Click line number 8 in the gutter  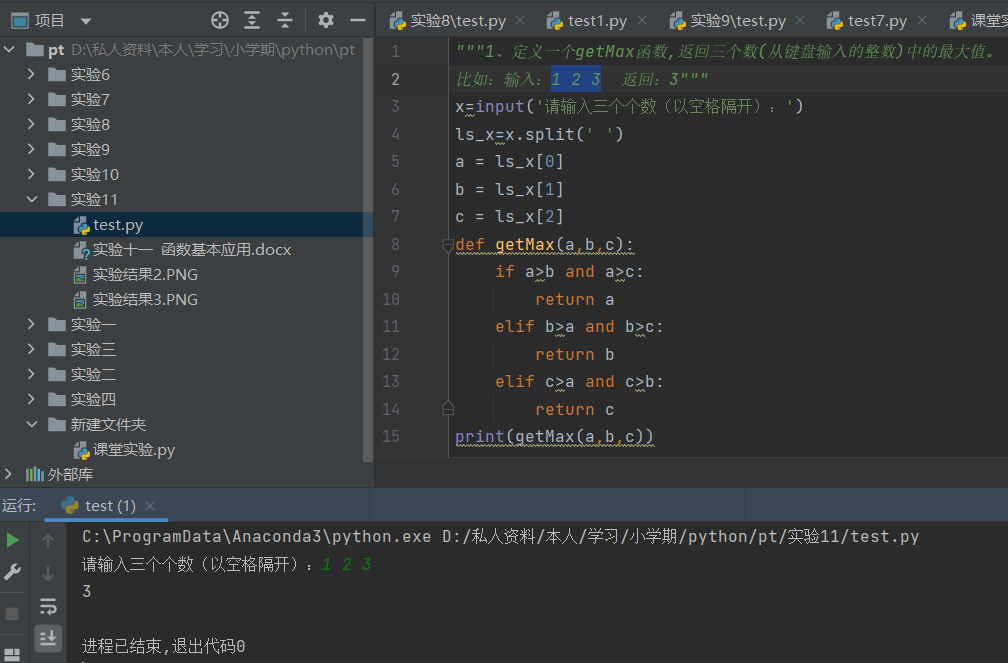(x=395, y=244)
